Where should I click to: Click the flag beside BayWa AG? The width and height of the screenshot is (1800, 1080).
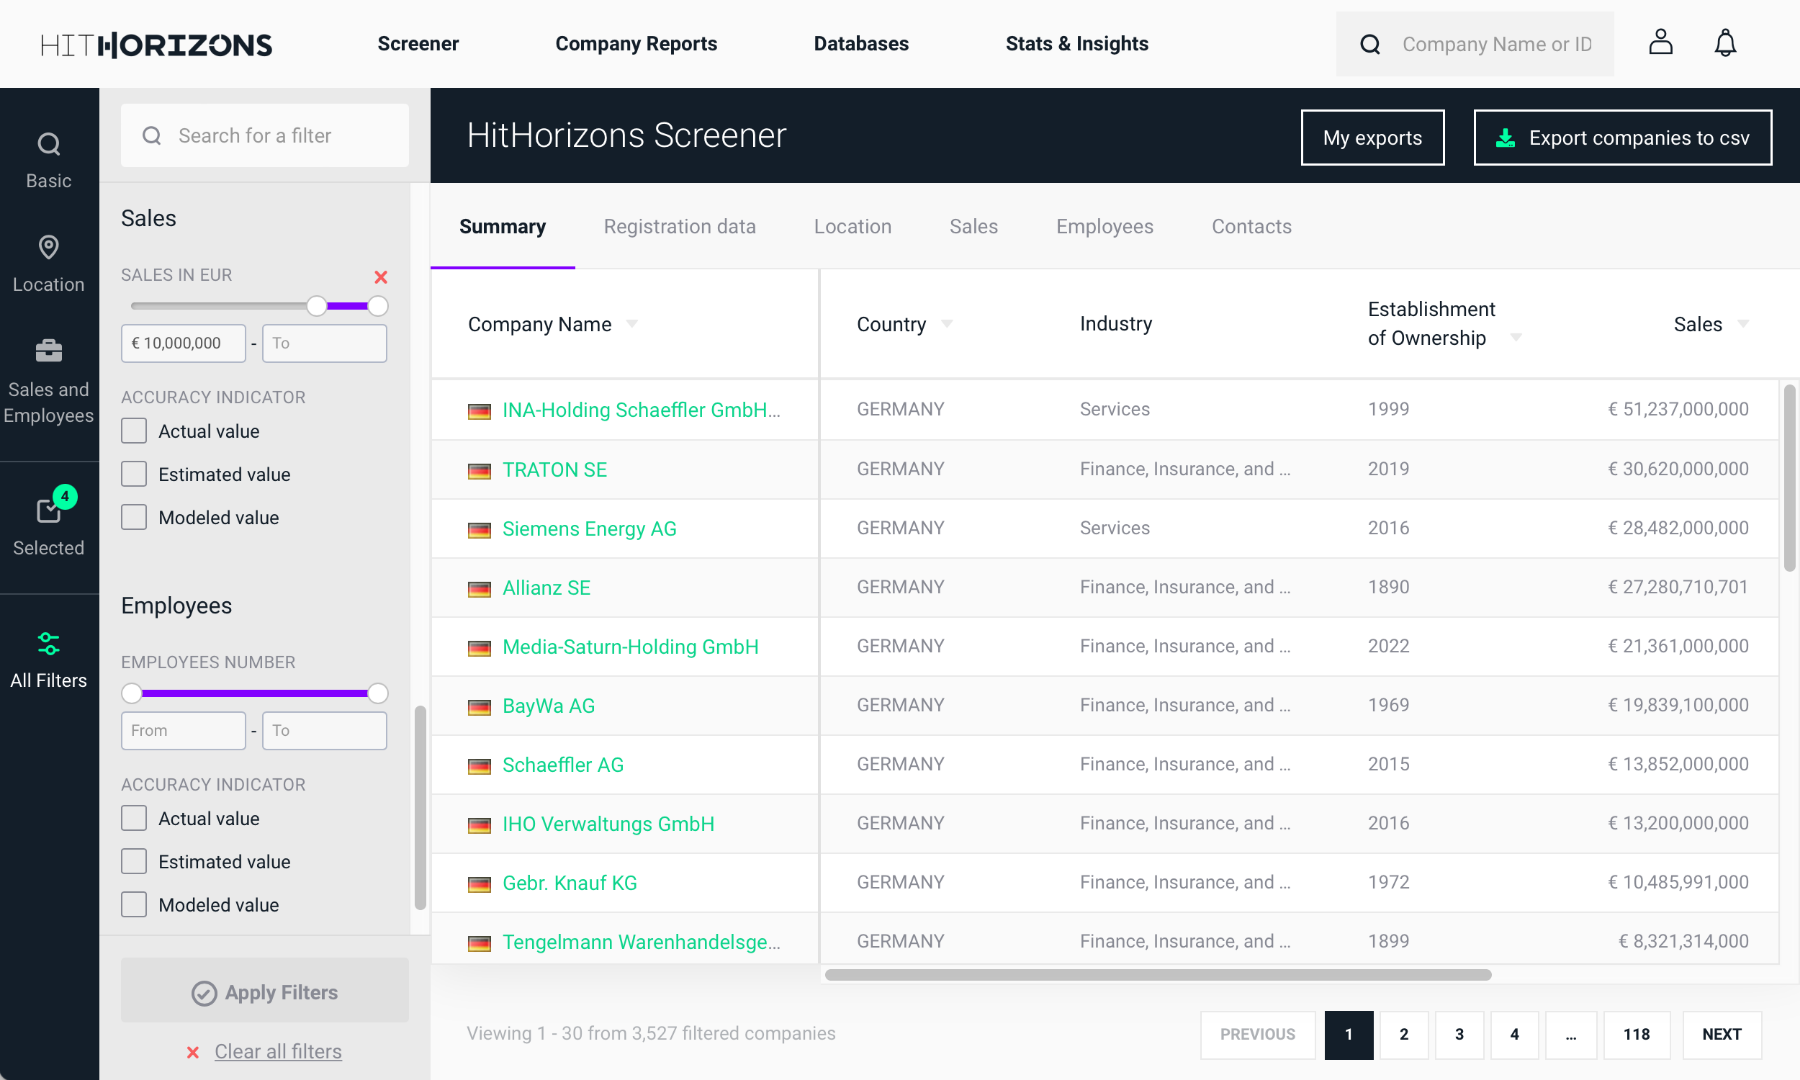click(480, 707)
